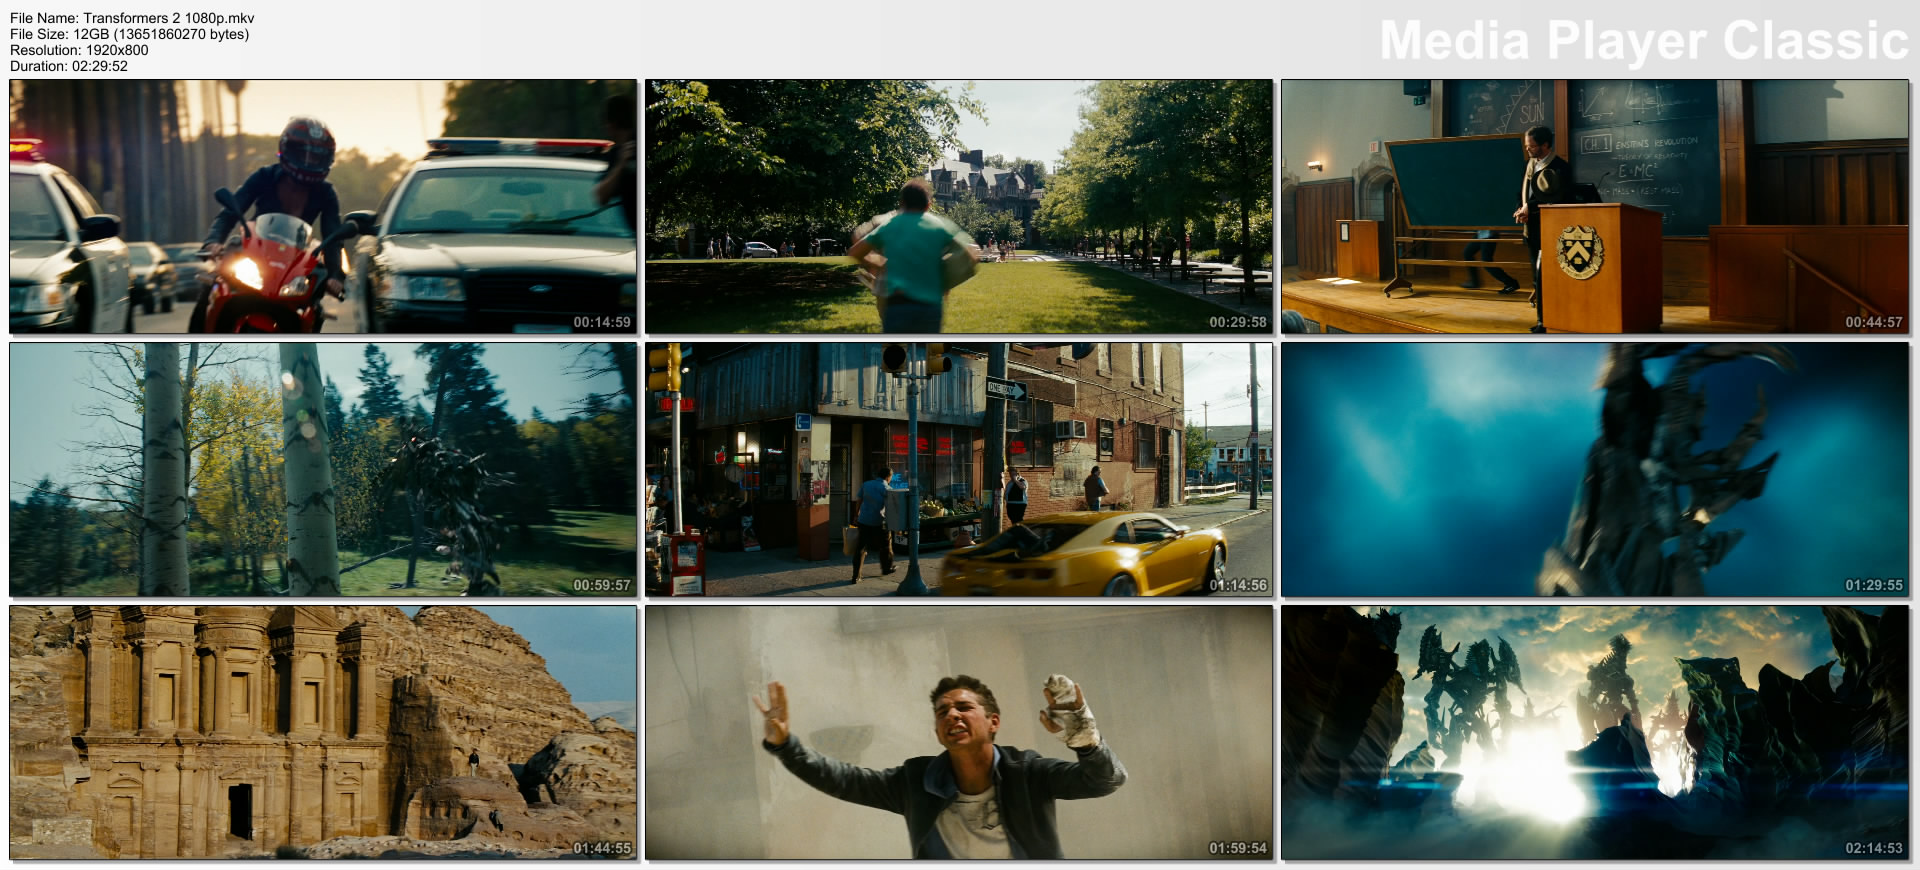Select the thumbnail of man running on campus
Screen dimensions: 1920x870
click(959, 207)
